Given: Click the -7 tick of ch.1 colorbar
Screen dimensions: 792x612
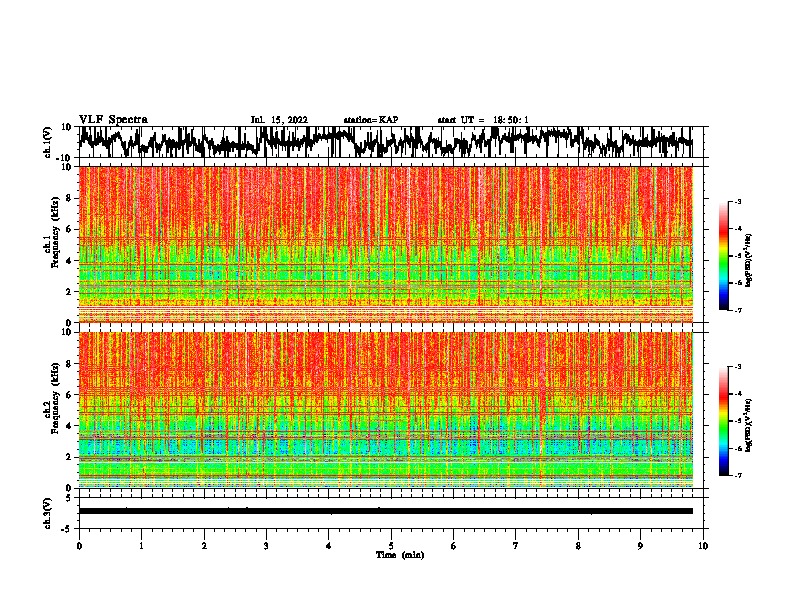Looking at the screenshot, I should coord(737,310).
